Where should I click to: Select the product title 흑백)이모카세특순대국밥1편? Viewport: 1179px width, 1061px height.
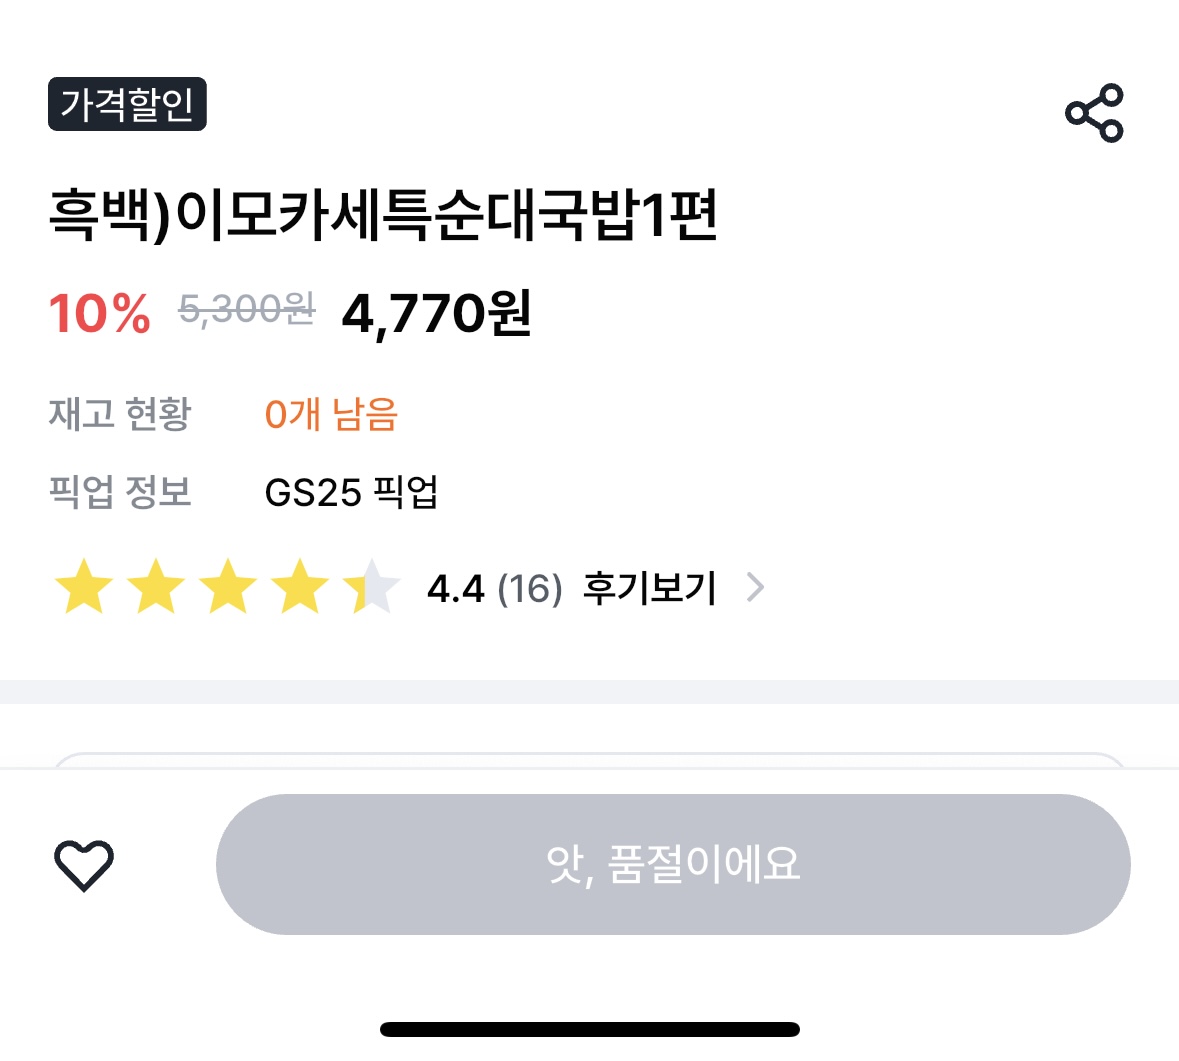click(383, 215)
